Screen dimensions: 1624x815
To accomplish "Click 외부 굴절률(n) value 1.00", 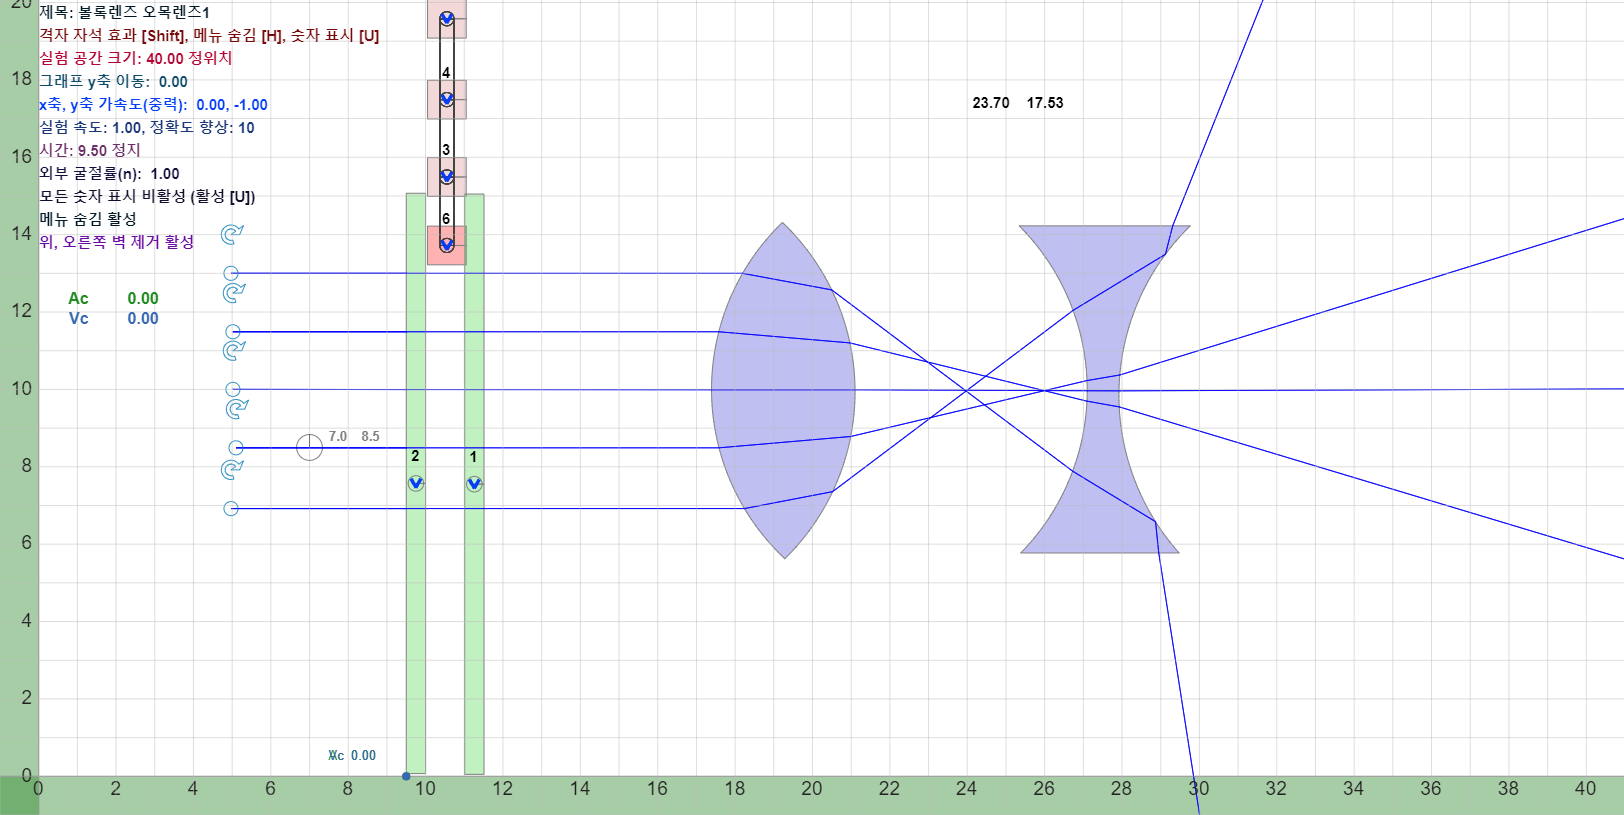I will [x=165, y=174].
